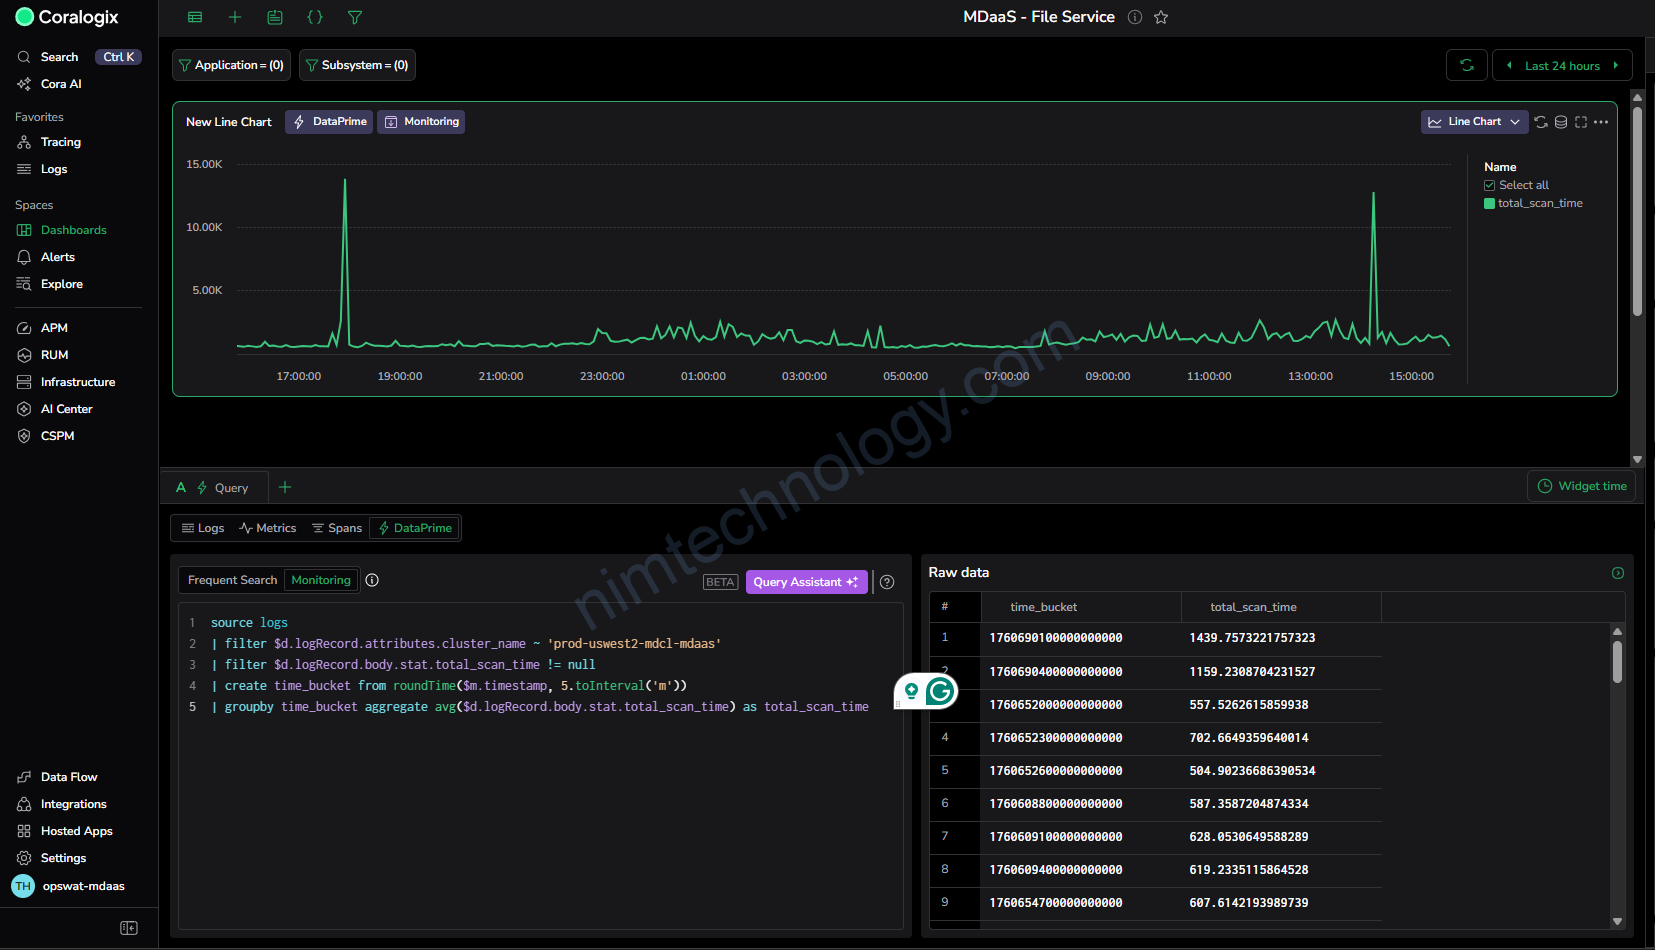Image resolution: width=1655 pixels, height=950 pixels.
Task: Open the Line Chart type dropdown
Action: [1474, 122]
